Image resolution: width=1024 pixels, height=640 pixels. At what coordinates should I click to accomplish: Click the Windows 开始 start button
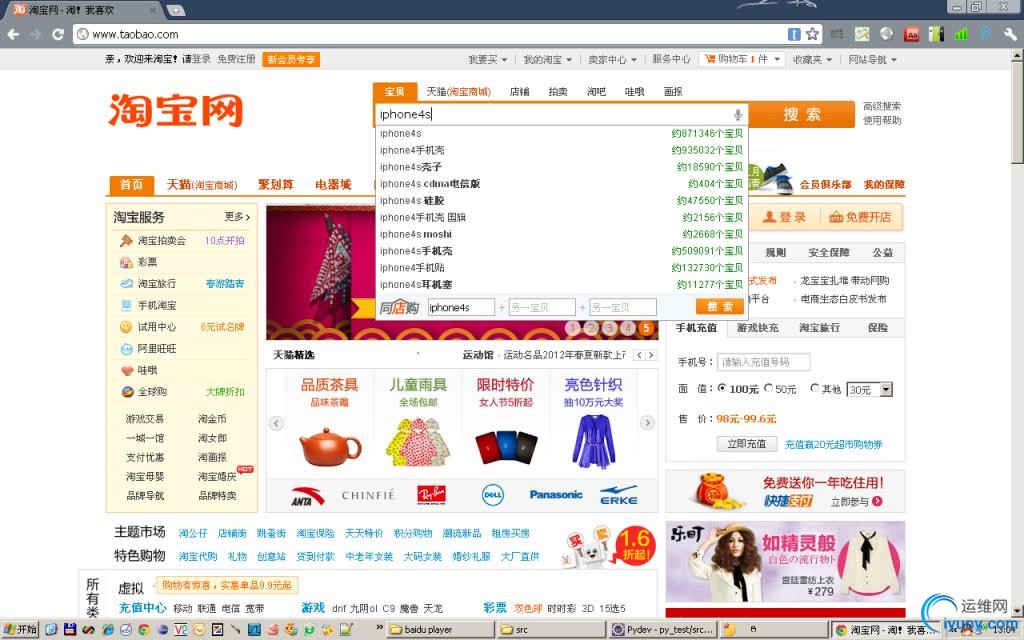click(x=20, y=630)
